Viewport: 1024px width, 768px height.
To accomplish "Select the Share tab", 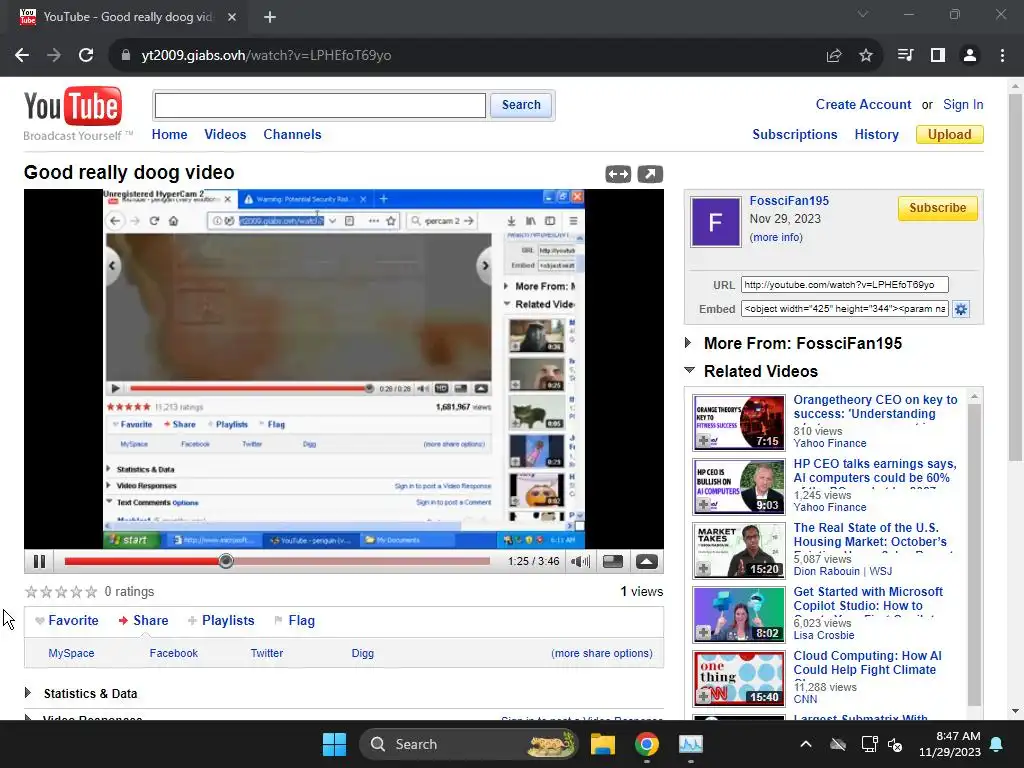I will point(144,620).
